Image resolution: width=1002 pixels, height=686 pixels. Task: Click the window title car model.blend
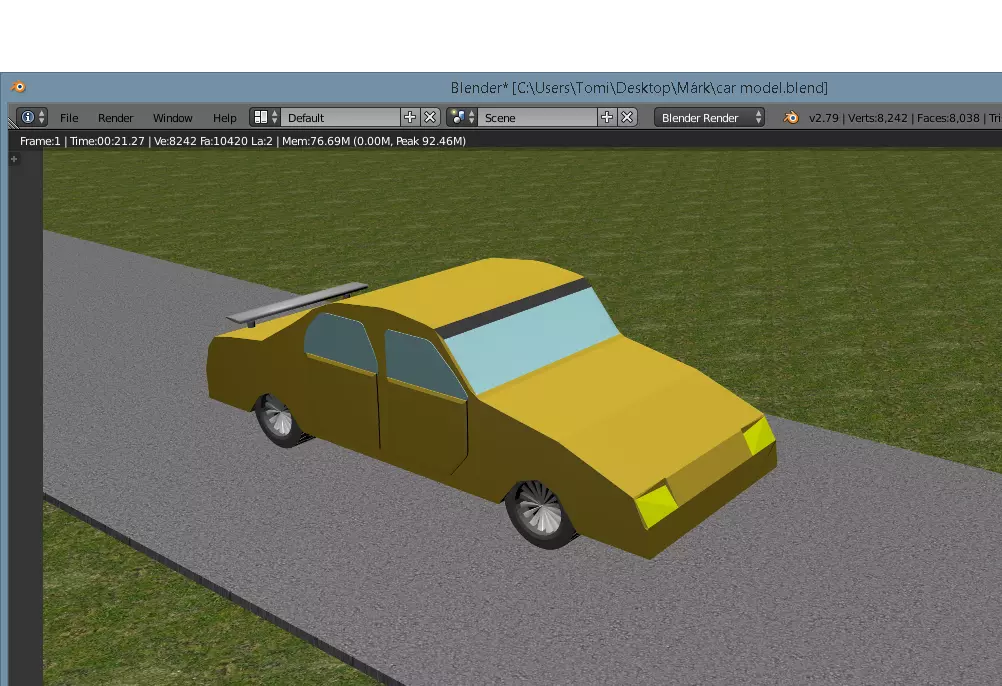(639, 88)
